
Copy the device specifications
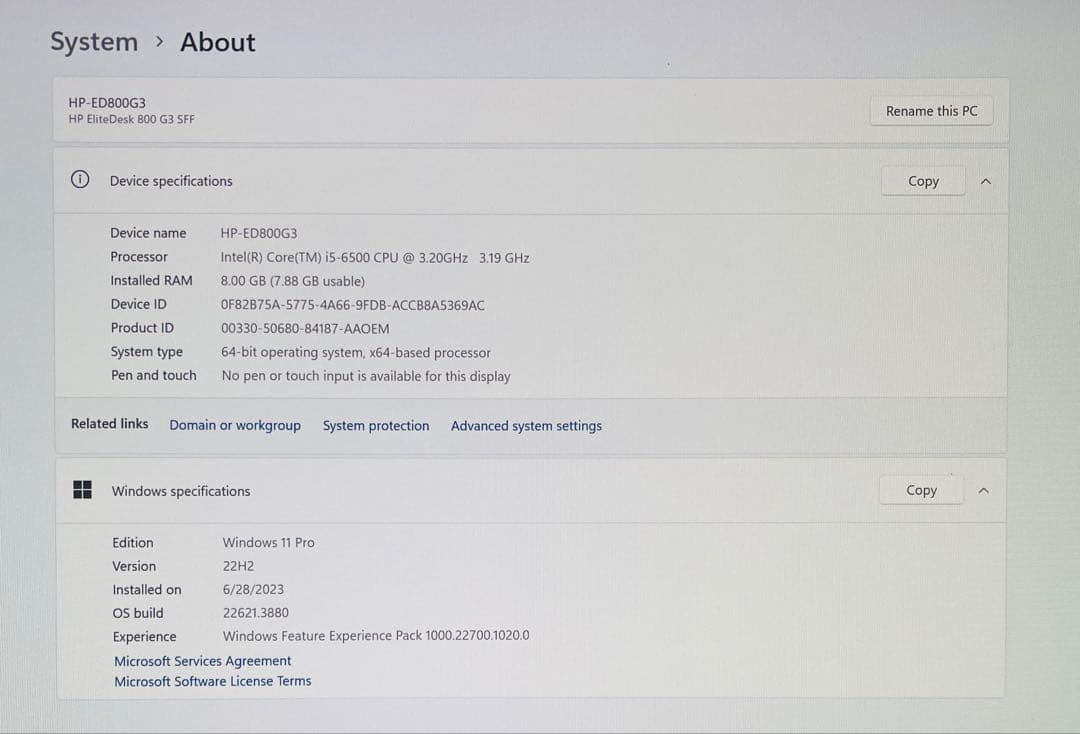click(x=922, y=181)
